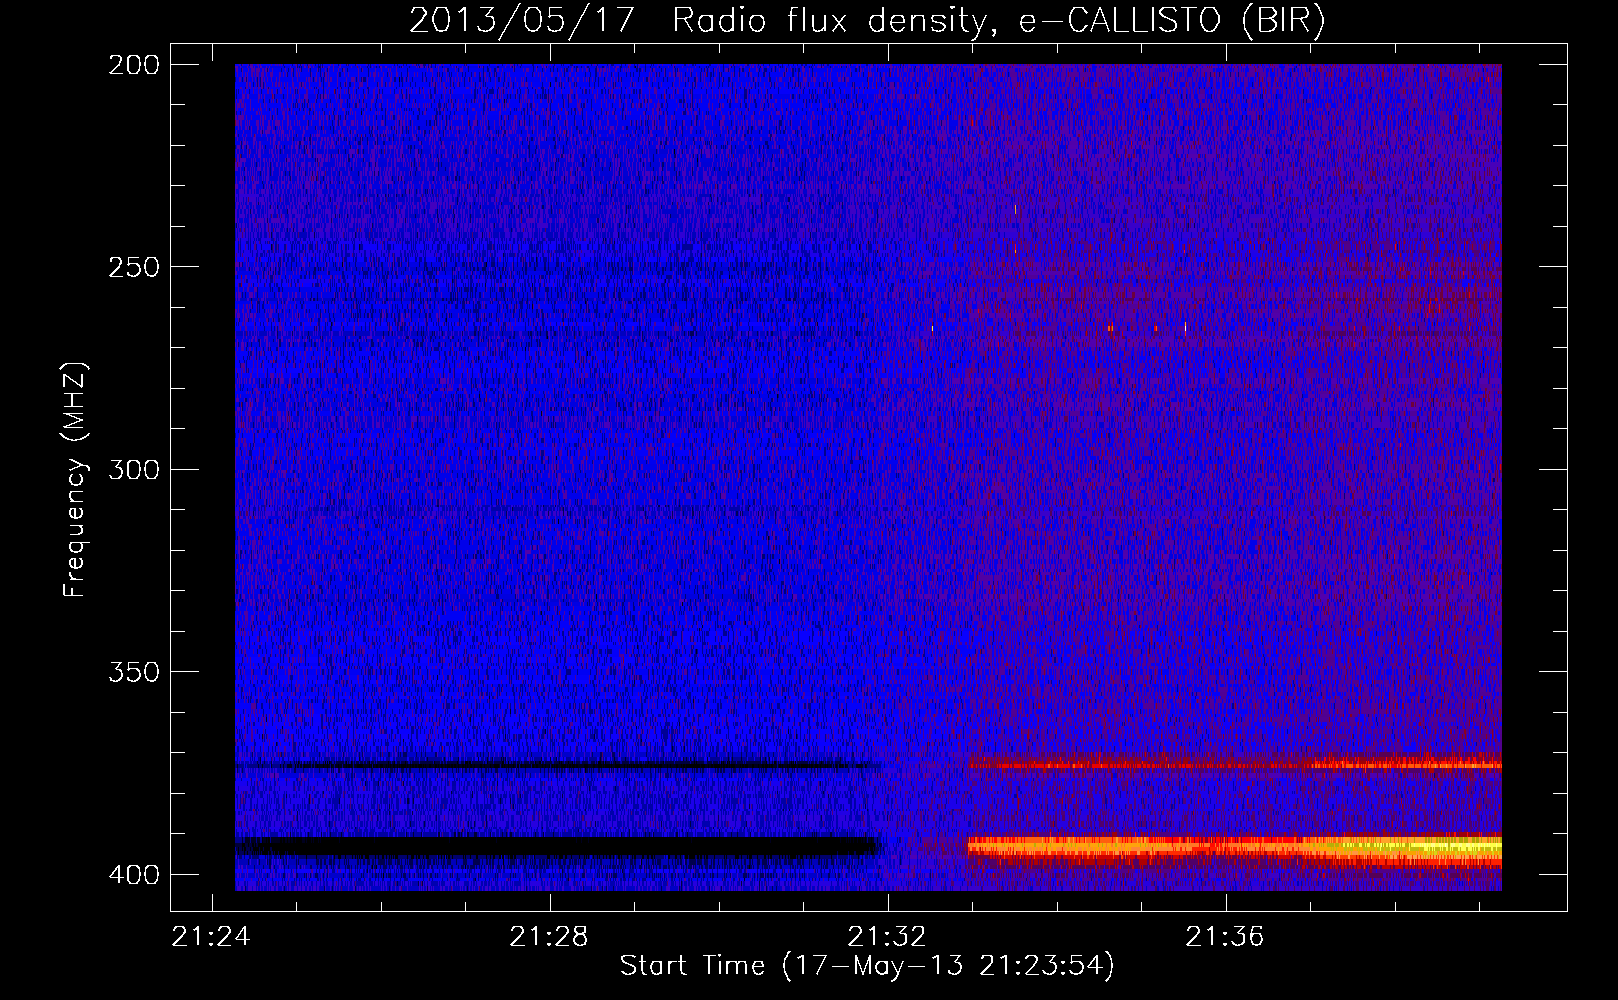Click the 250 frequency tick label
Image resolution: width=1618 pixels, height=1000 pixels.
[x=133, y=267]
